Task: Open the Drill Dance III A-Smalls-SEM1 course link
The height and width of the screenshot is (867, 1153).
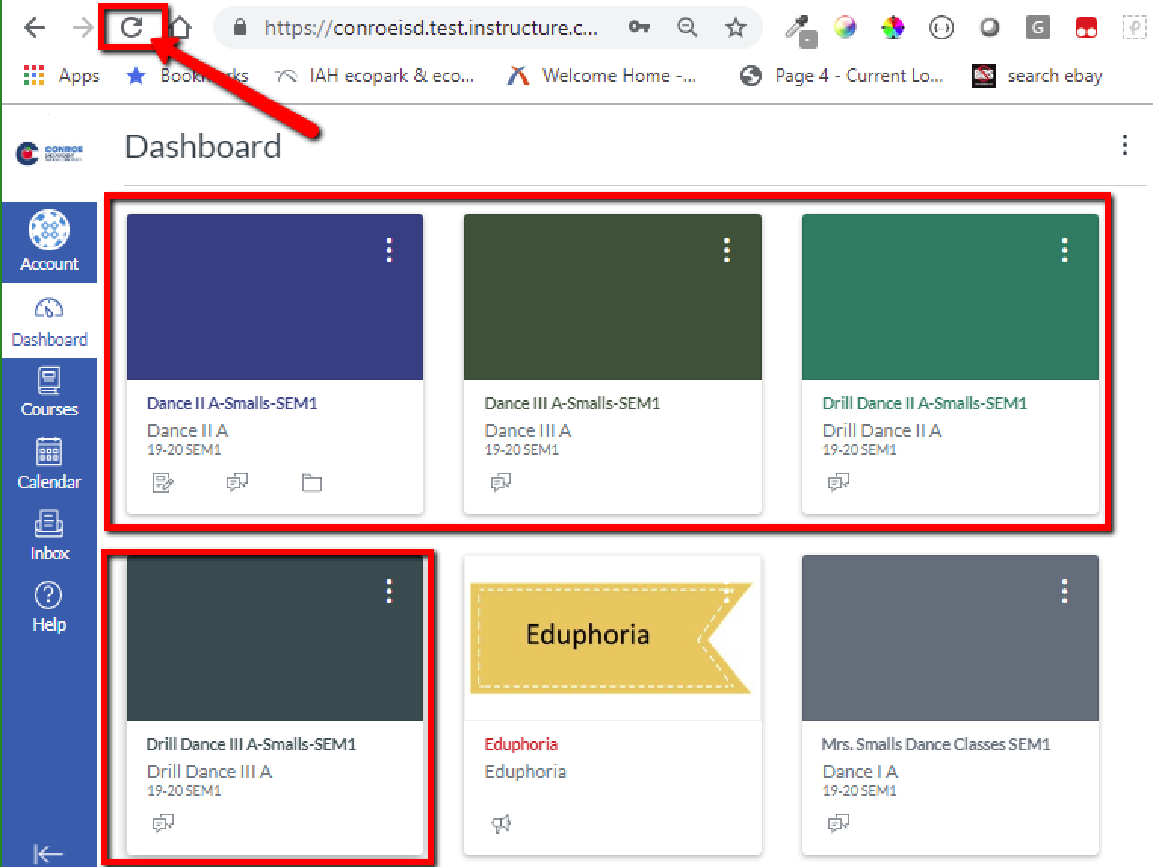Action: 251,744
